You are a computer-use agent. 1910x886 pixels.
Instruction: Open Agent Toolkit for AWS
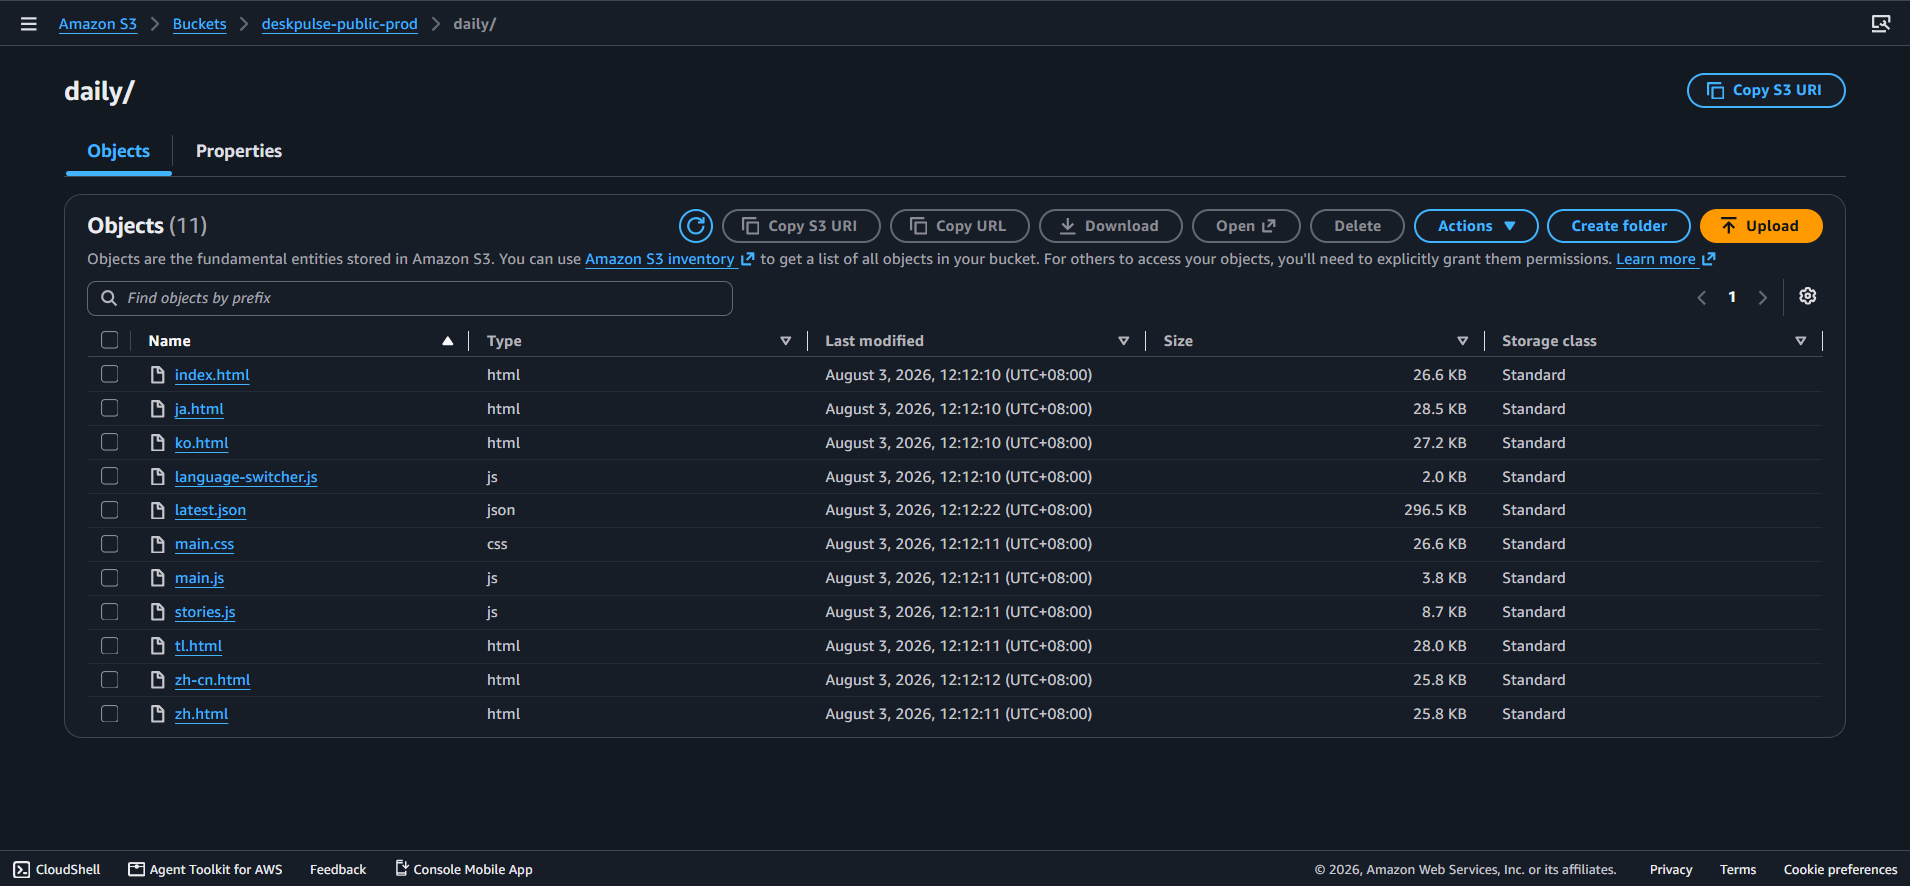click(205, 869)
